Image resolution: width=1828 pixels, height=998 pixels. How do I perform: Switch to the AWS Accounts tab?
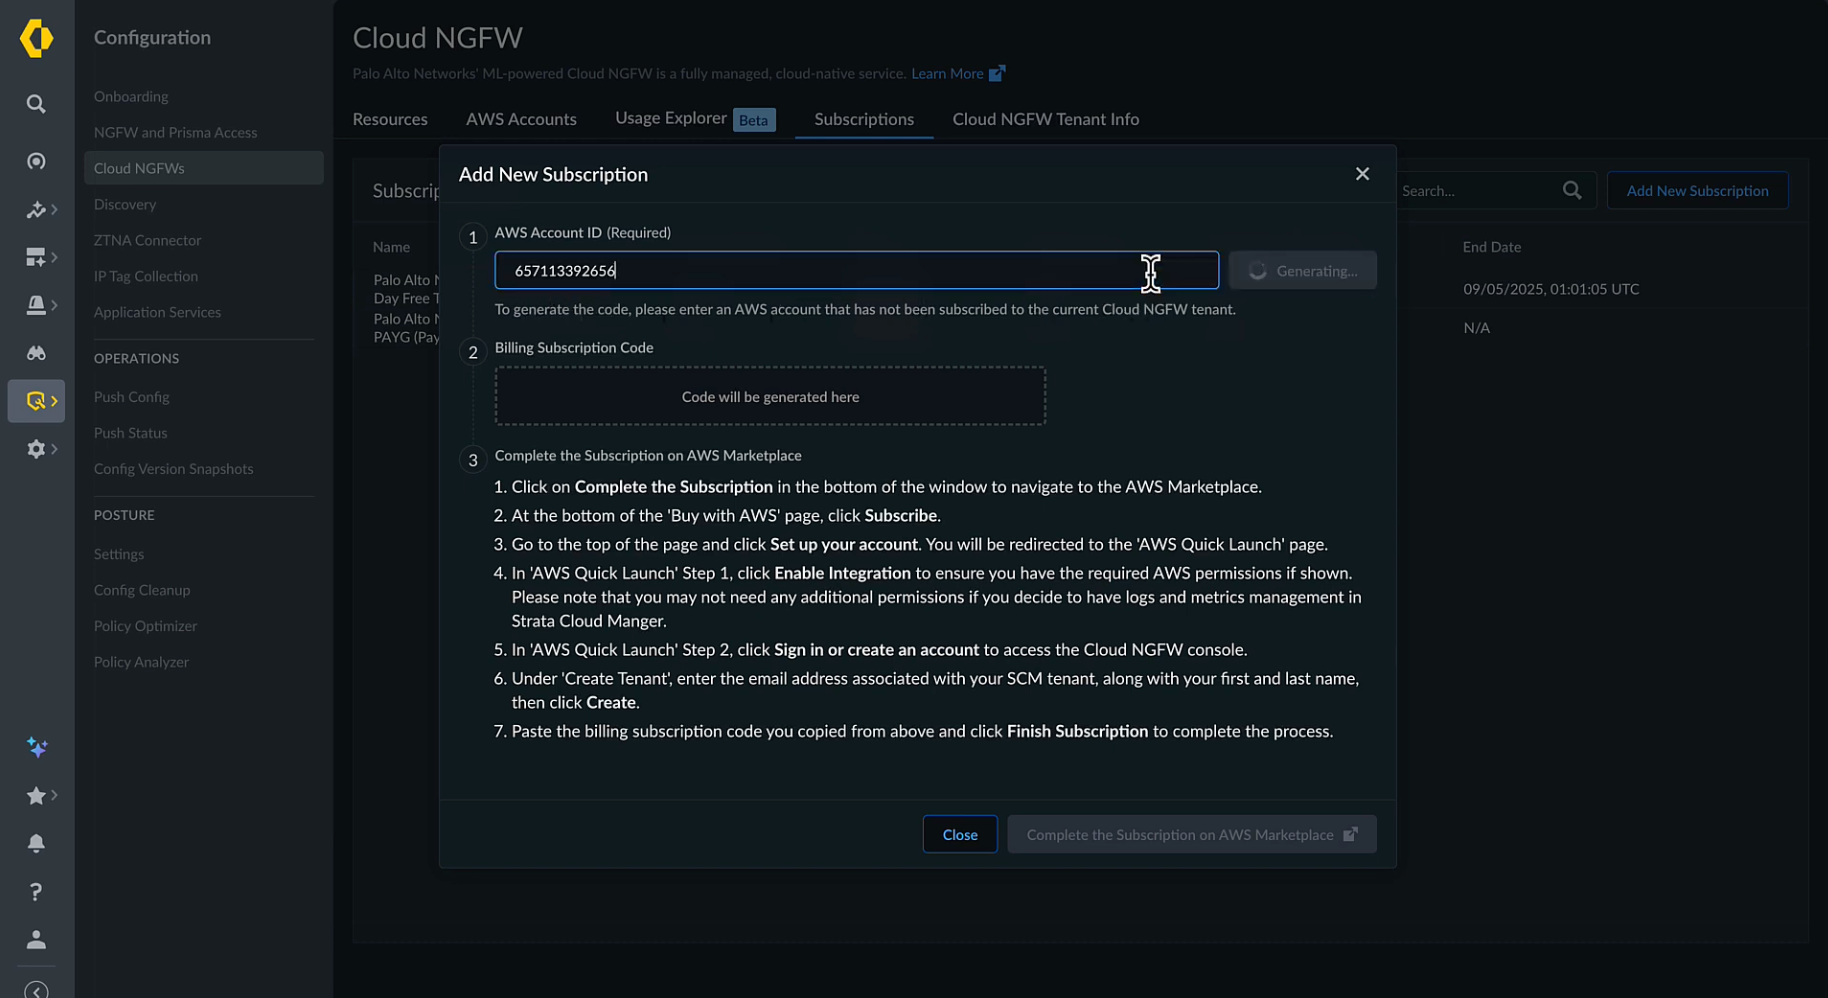click(x=521, y=119)
